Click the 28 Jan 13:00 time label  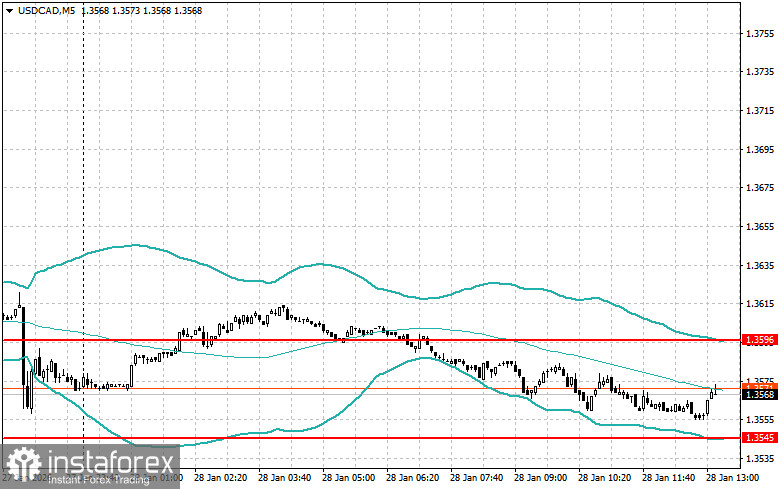(x=732, y=478)
